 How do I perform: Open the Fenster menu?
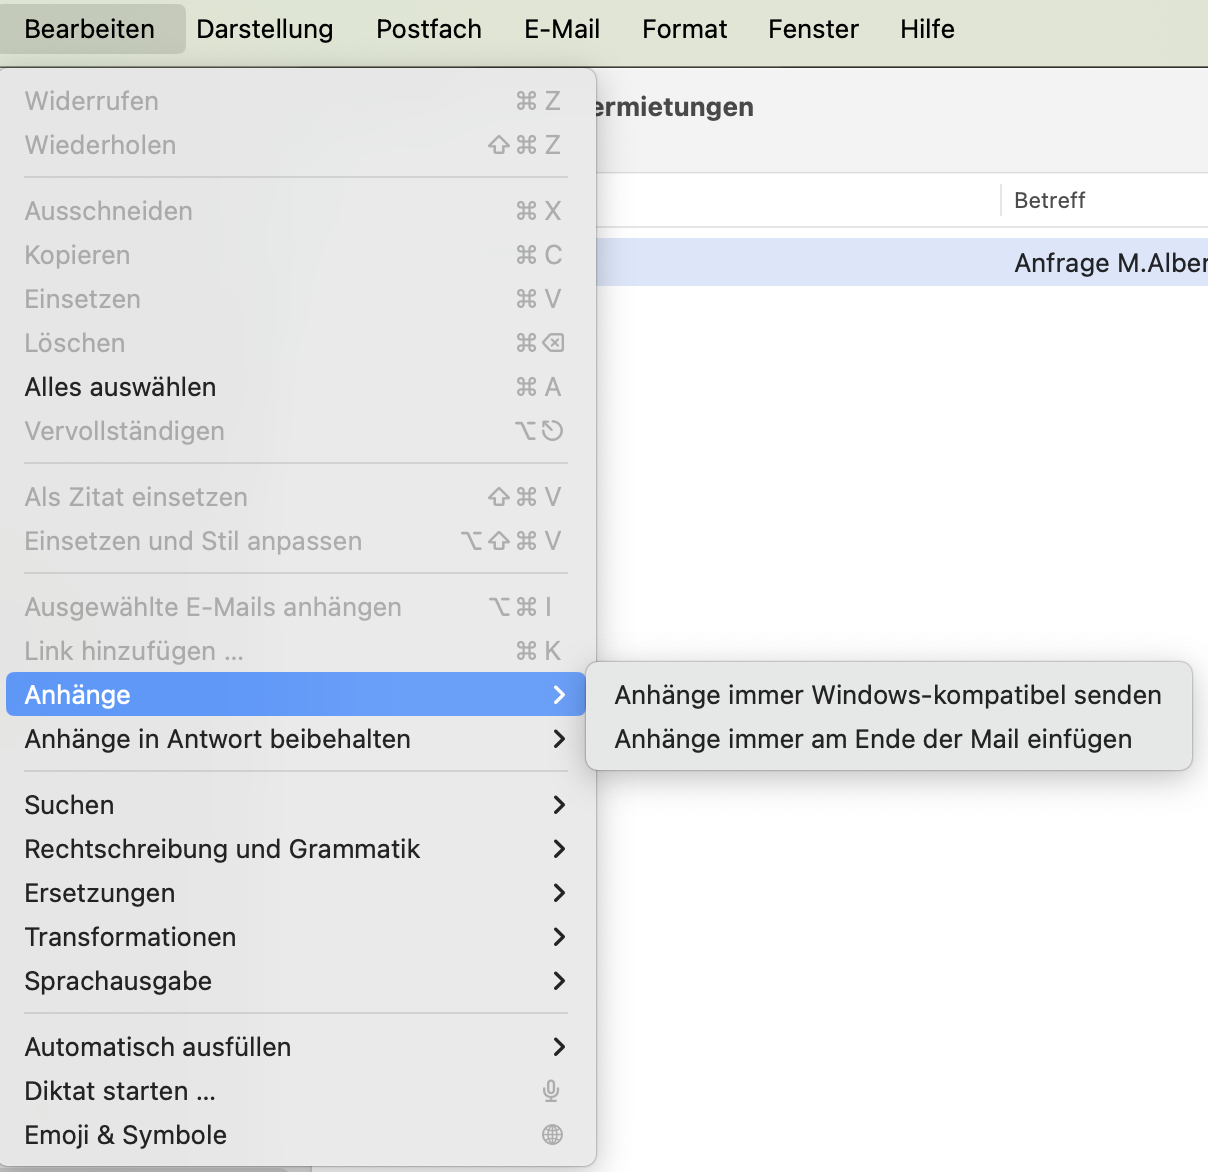[x=813, y=29]
